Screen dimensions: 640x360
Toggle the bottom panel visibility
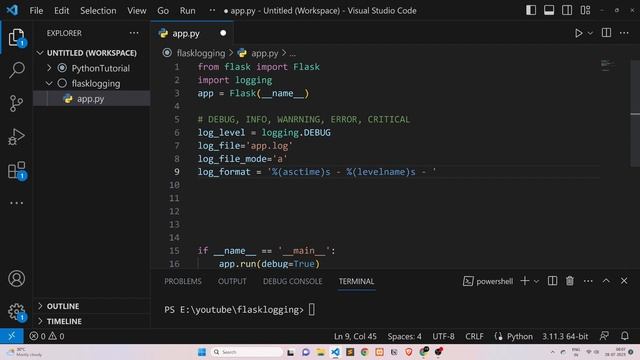point(549,10)
